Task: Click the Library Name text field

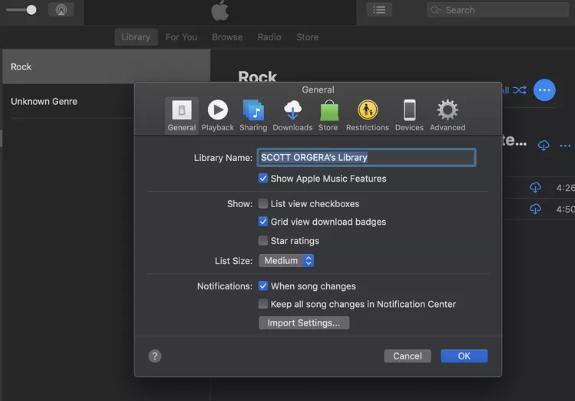Action: pos(366,158)
